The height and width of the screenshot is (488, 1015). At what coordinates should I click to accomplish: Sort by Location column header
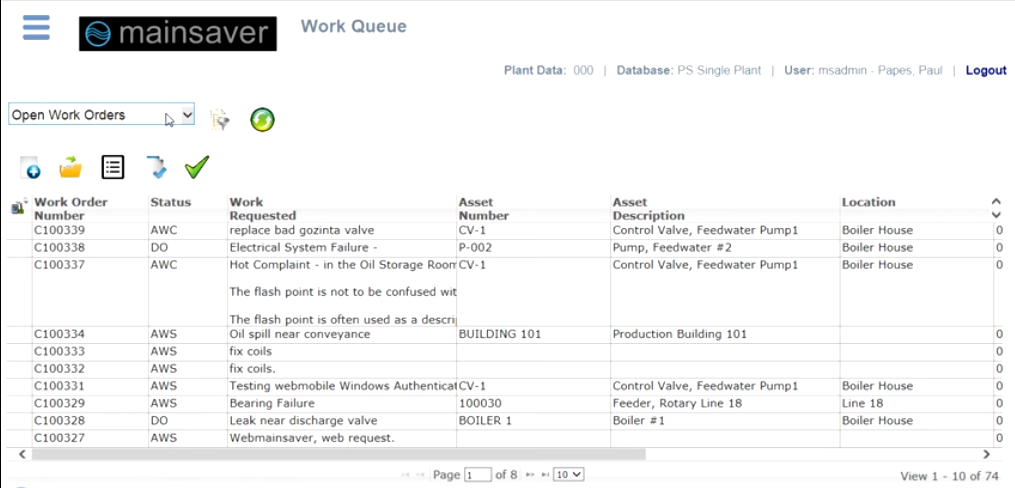click(869, 202)
